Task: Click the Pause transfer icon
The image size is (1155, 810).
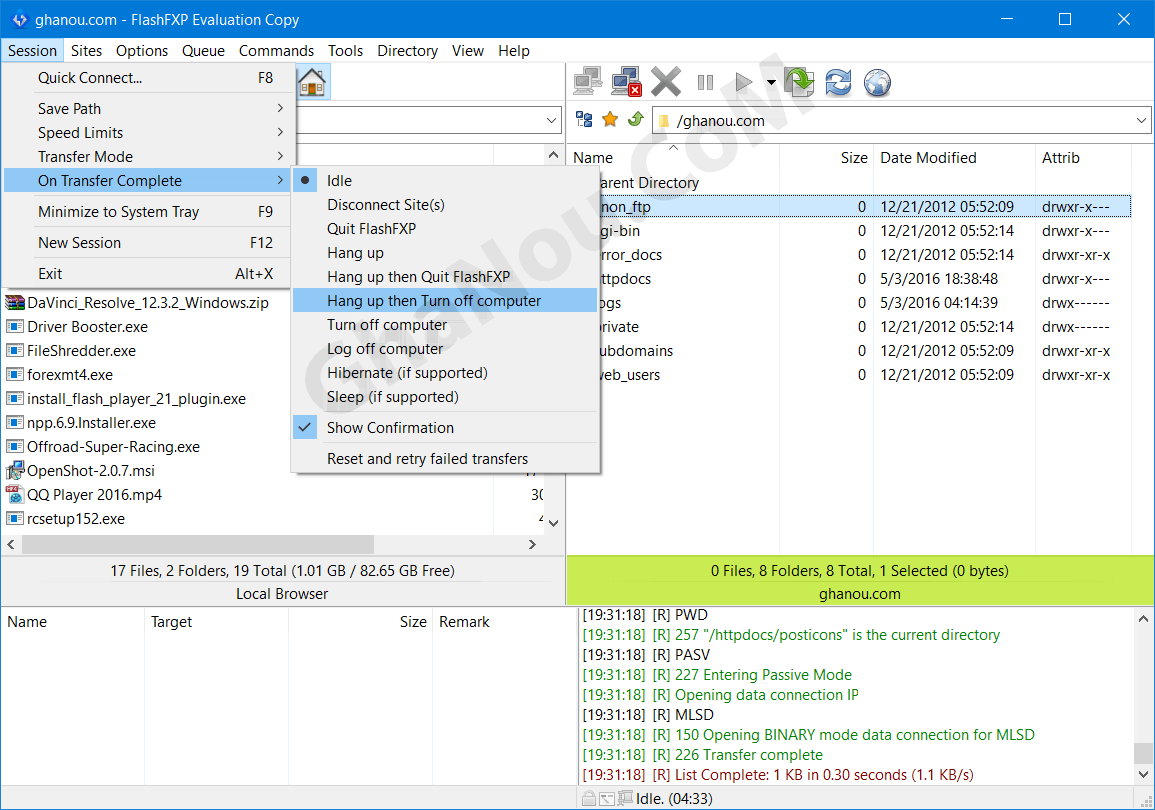Action: point(705,82)
